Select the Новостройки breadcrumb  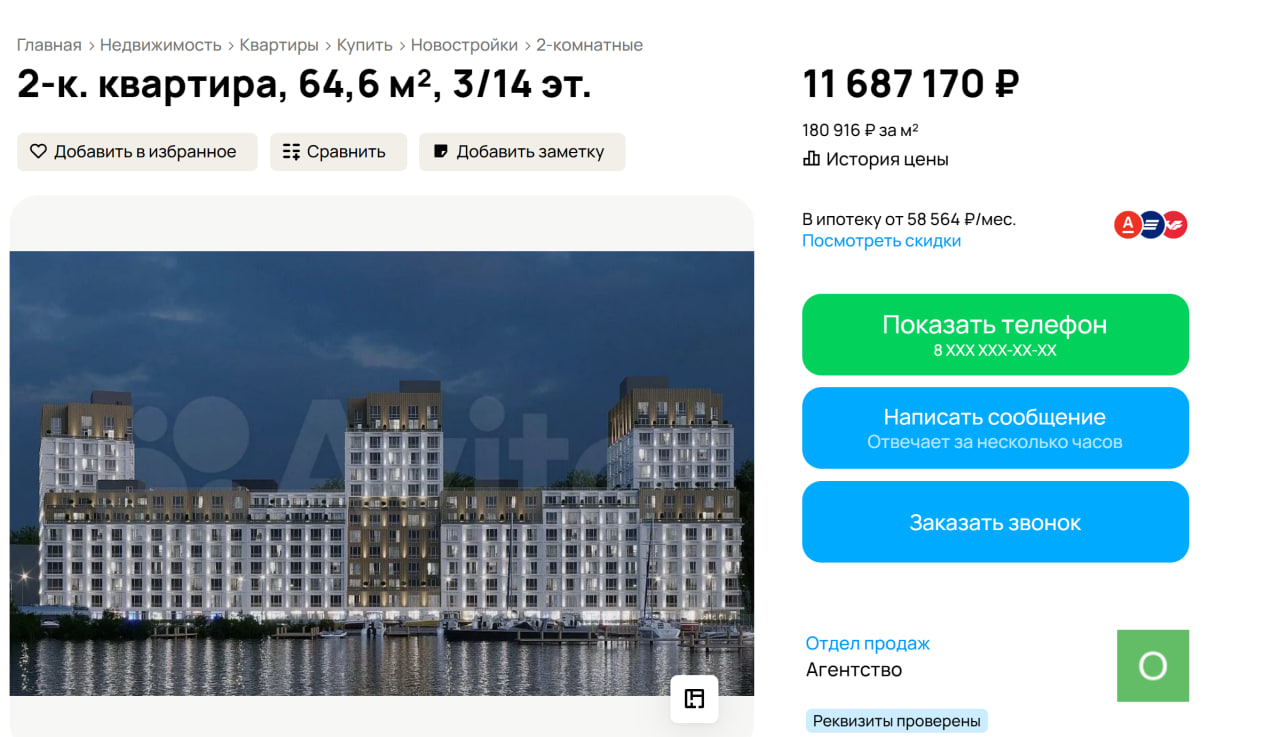[464, 45]
